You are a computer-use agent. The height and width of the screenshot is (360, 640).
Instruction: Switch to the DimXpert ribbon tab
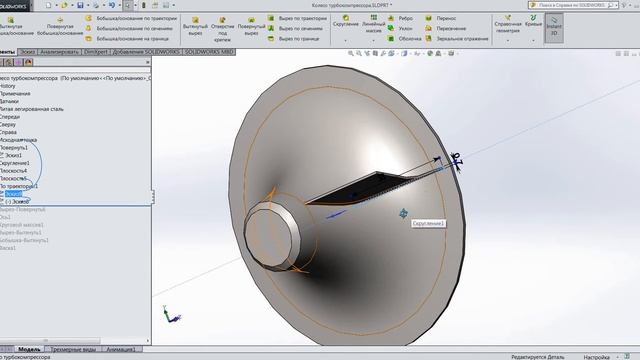pyautogui.click(x=96, y=52)
